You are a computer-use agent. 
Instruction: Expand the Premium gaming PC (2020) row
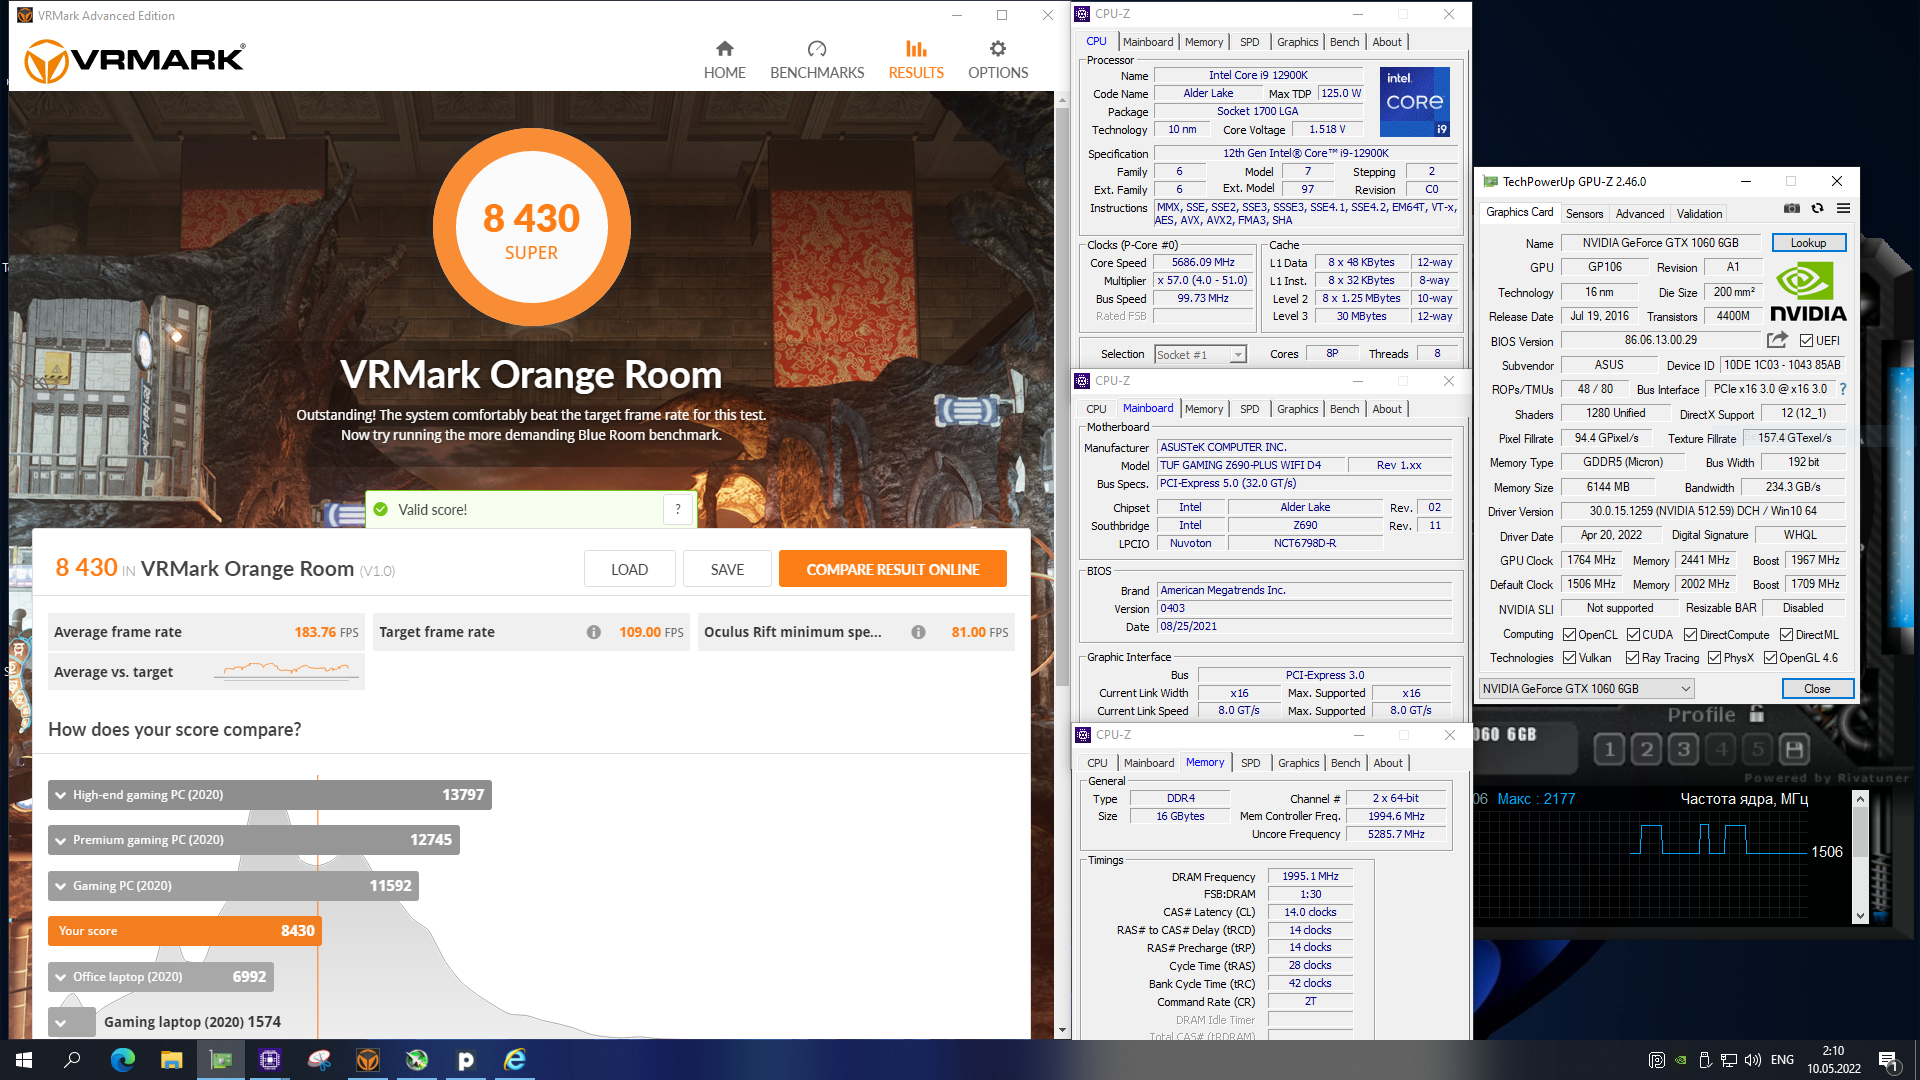coord(254,840)
